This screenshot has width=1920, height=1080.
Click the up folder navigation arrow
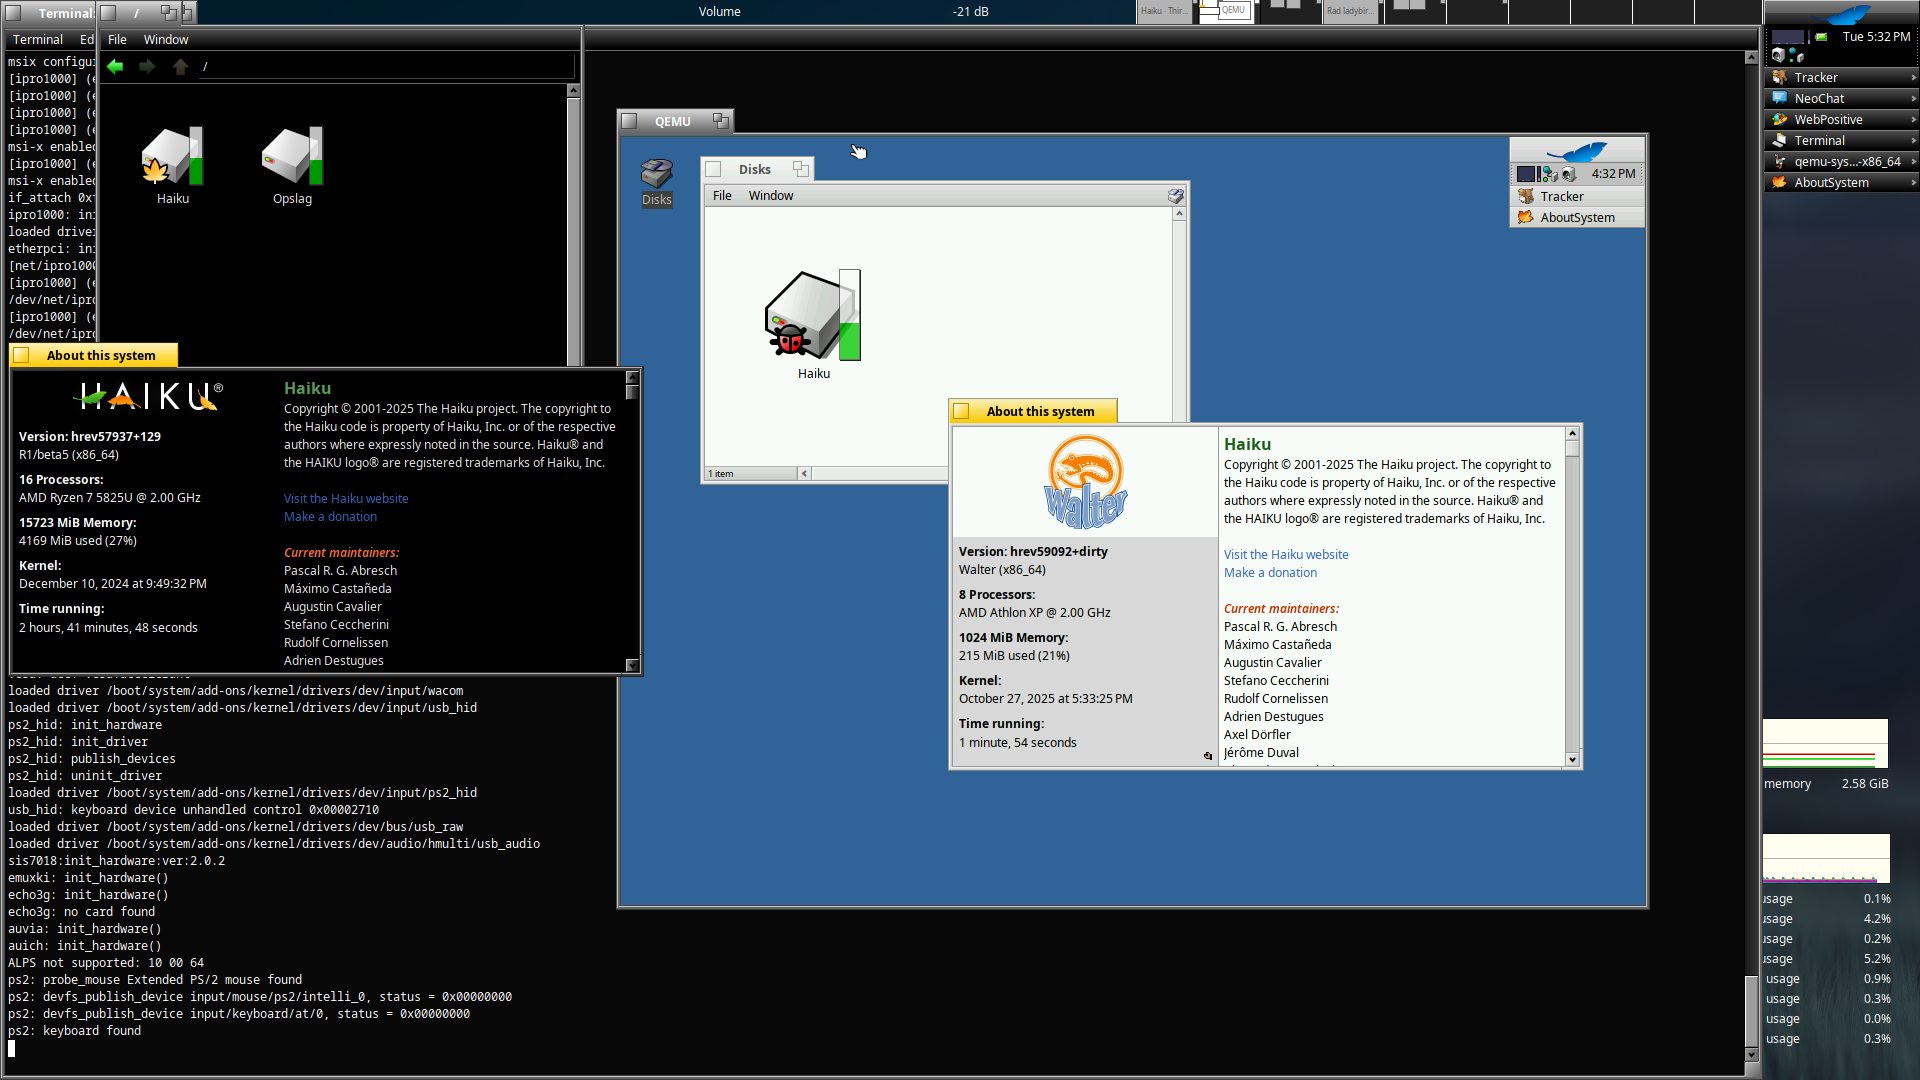click(180, 66)
